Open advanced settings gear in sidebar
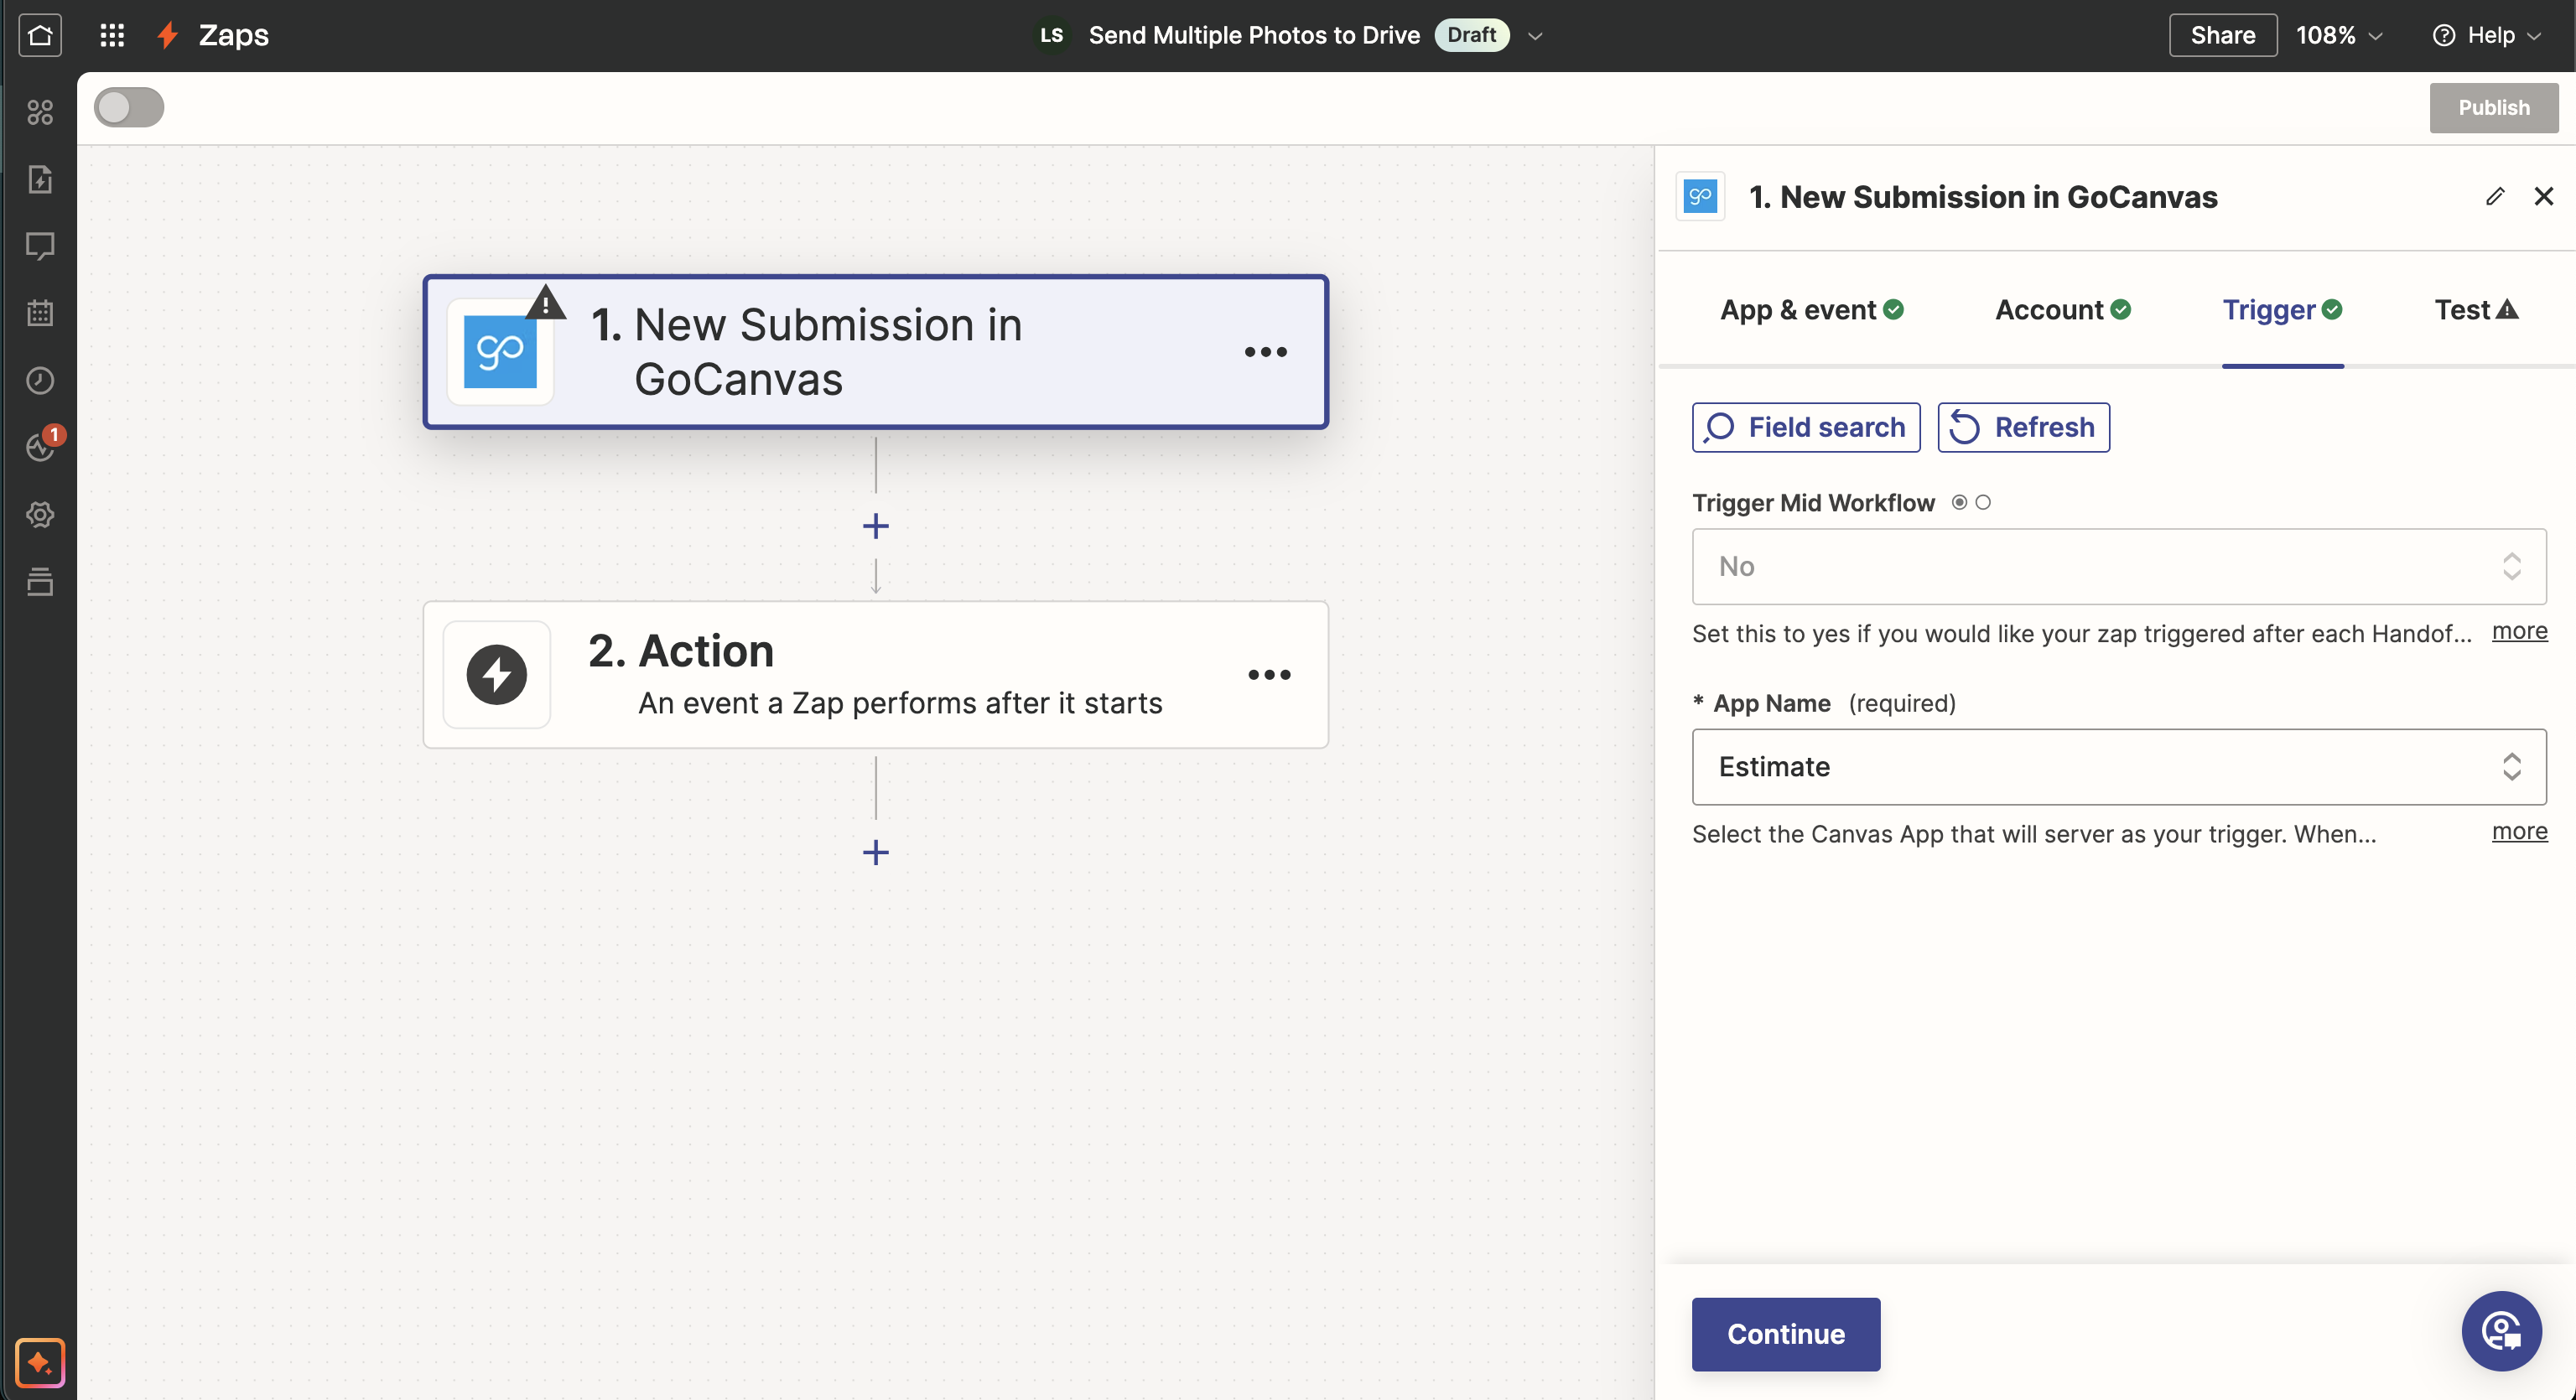This screenshot has height=1400, width=2576. [x=40, y=514]
